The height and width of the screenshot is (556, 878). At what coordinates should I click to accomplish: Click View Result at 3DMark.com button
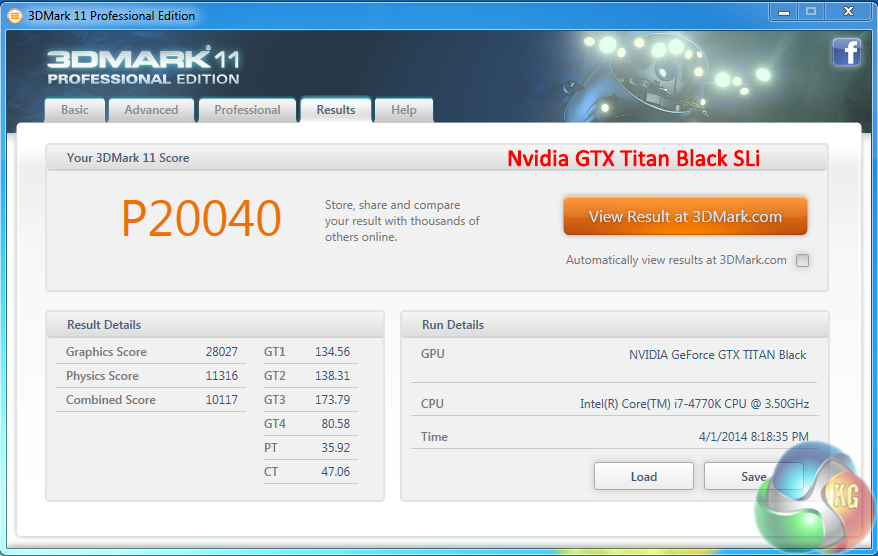coord(685,216)
